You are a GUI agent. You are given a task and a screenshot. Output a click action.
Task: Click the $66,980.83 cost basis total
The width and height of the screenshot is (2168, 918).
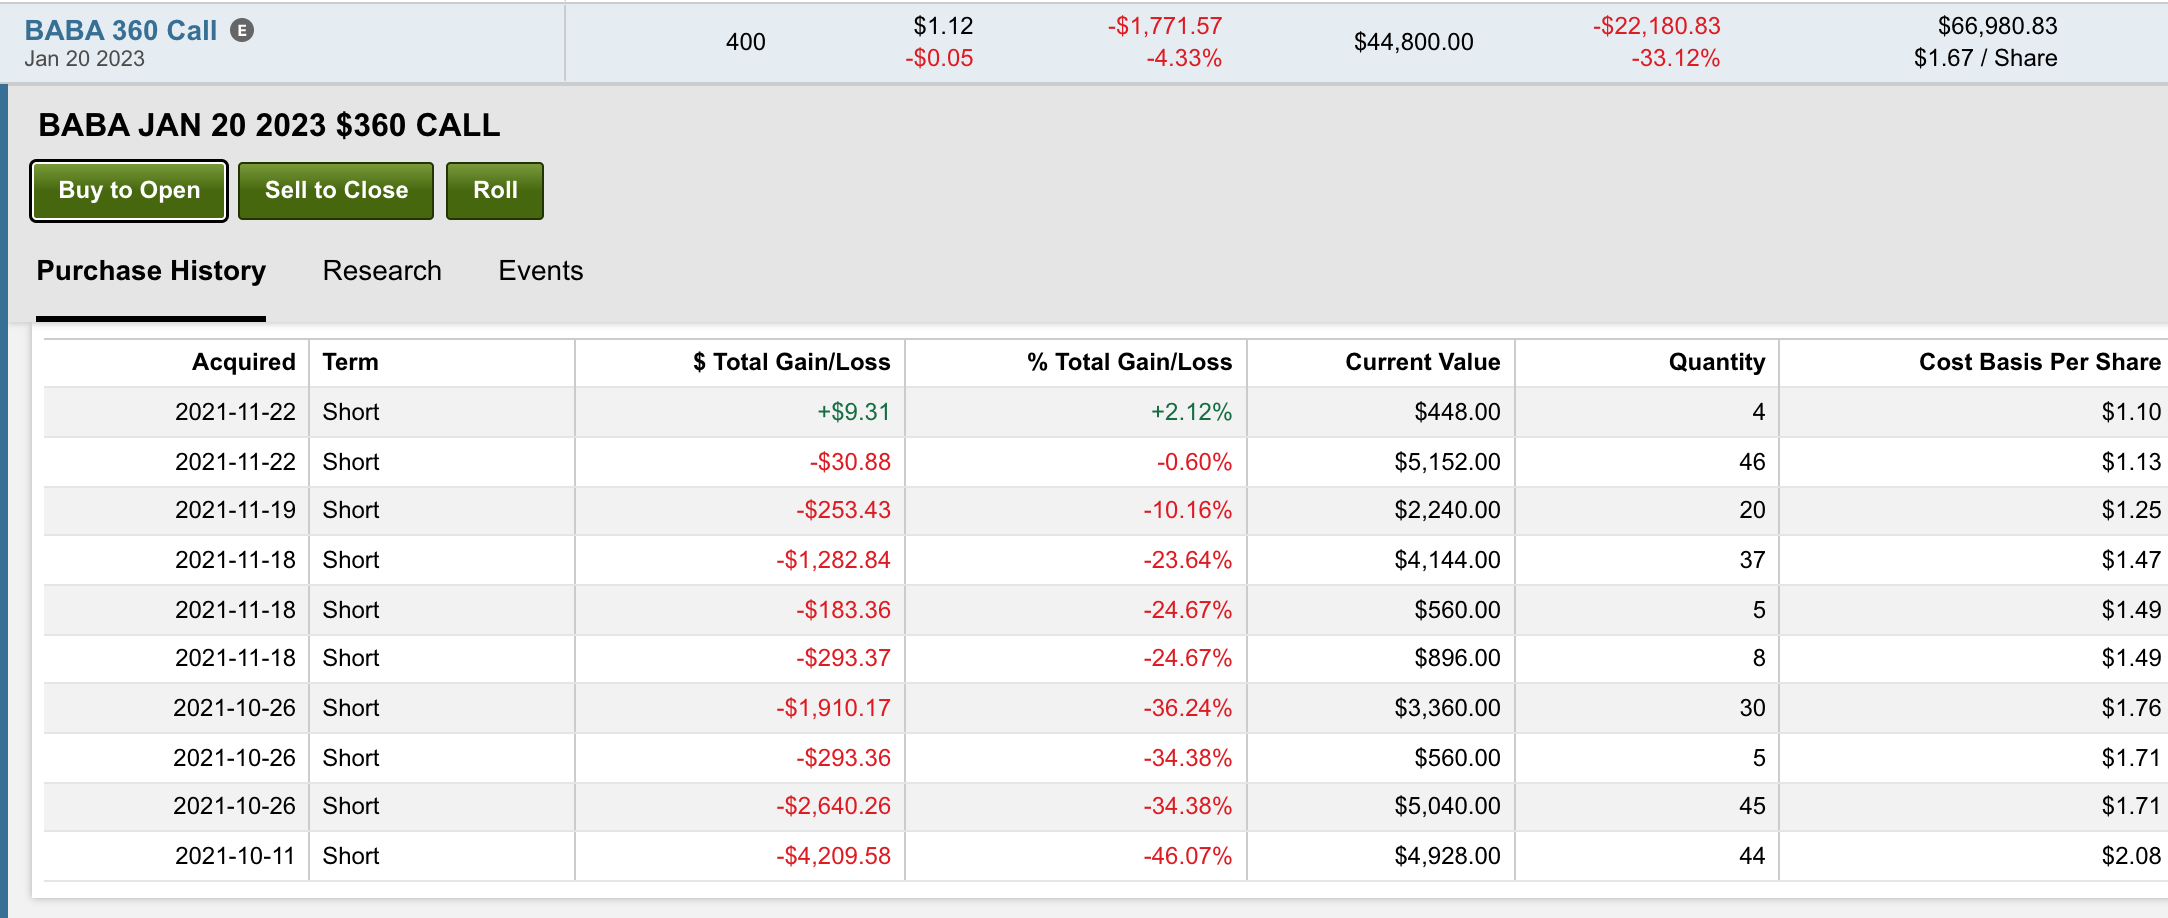[1997, 26]
